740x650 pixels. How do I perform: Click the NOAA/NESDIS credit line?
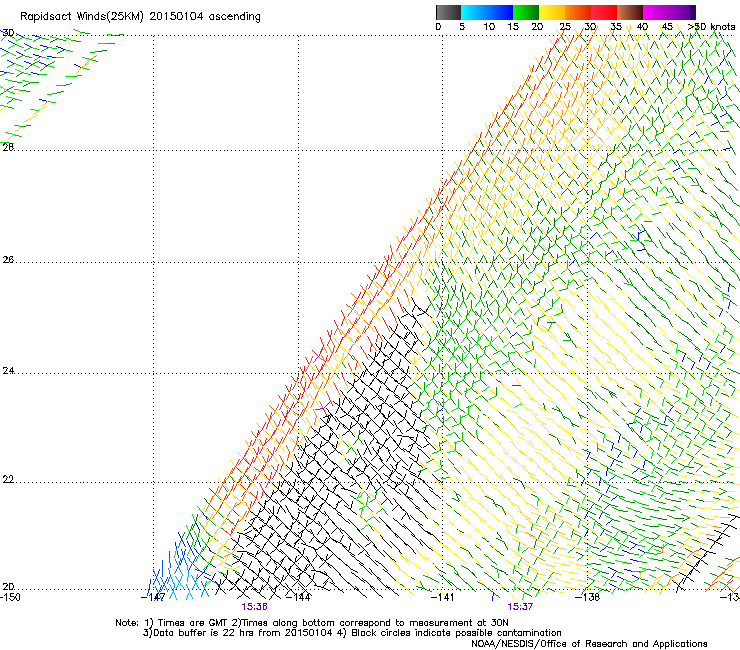click(589, 644)
